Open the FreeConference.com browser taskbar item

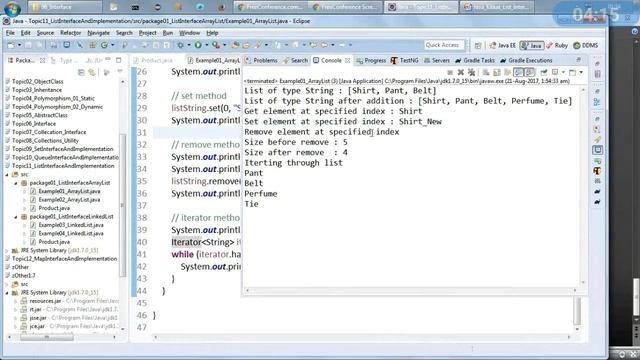point(270,7)
